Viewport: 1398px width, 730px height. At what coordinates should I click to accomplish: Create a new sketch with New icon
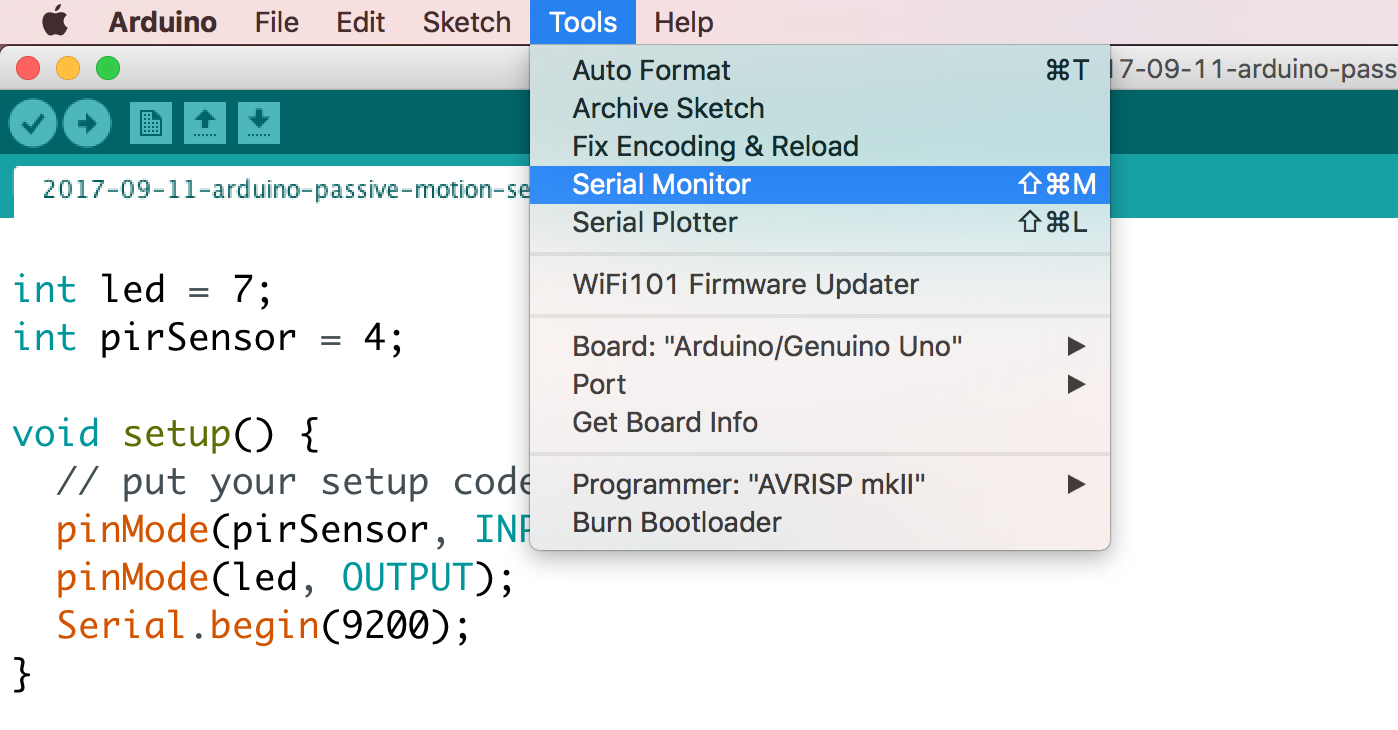150,123
